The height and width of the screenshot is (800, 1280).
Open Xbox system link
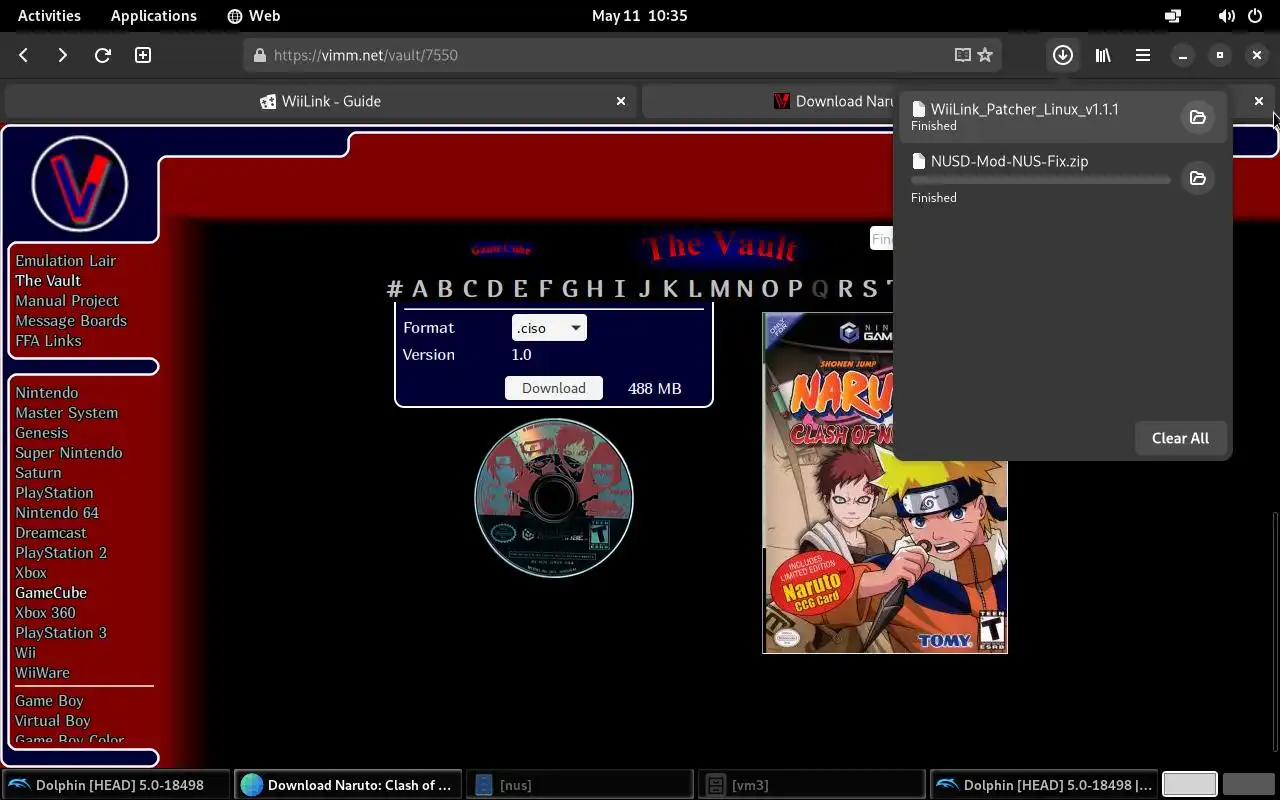(31, 573)
